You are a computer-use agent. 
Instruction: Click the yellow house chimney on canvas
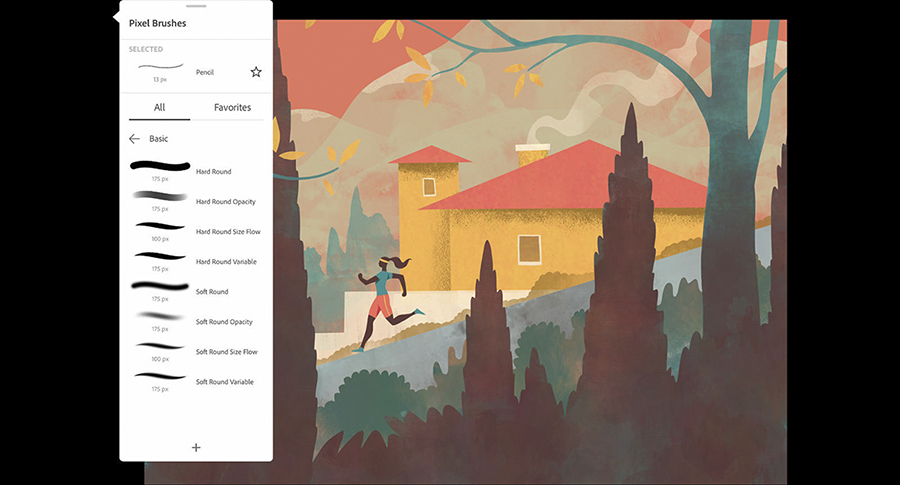[533, 155]
